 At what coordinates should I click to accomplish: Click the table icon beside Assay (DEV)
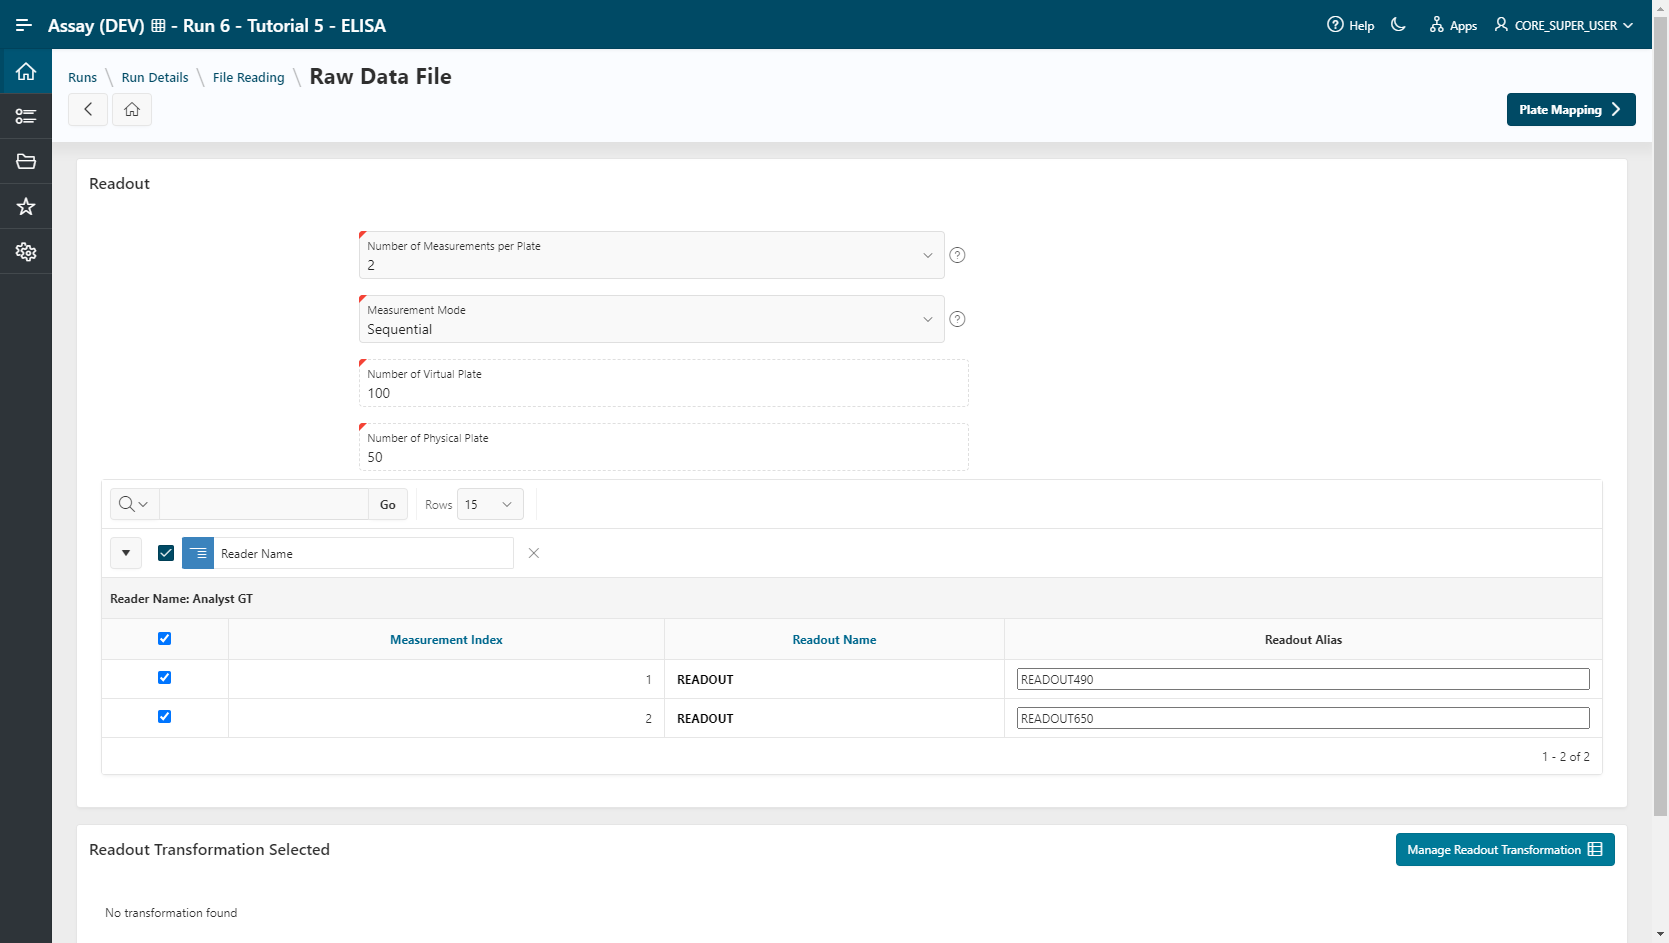(x=158, y=26)
